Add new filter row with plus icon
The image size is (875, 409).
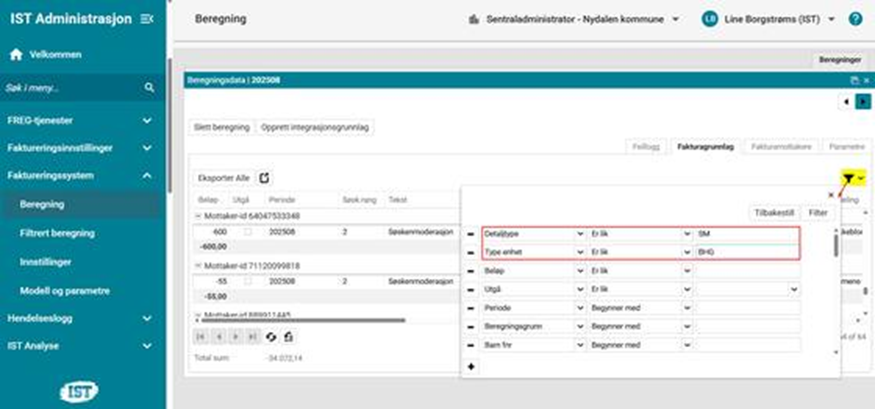(471, 367)
